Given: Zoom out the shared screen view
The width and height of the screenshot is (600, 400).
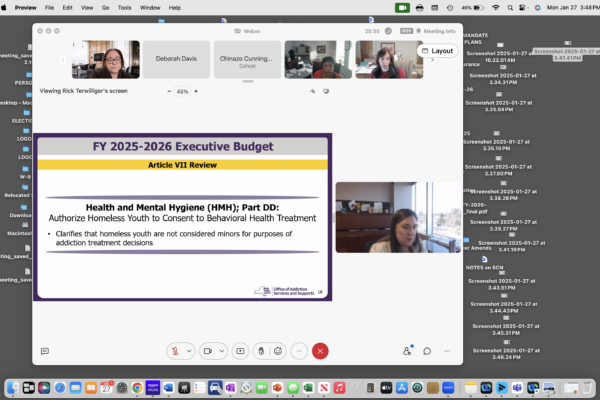Looking at the screenshot, I should [168, 91].
